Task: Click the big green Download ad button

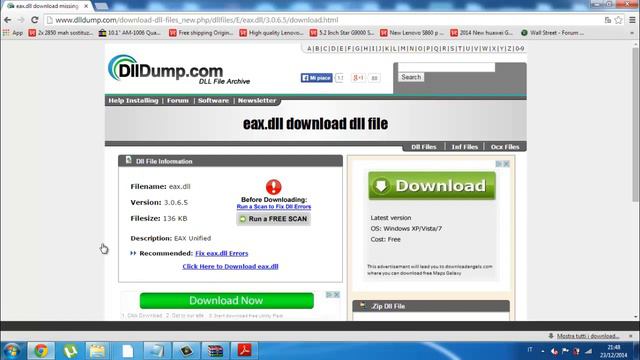Action: click(432, 186)
